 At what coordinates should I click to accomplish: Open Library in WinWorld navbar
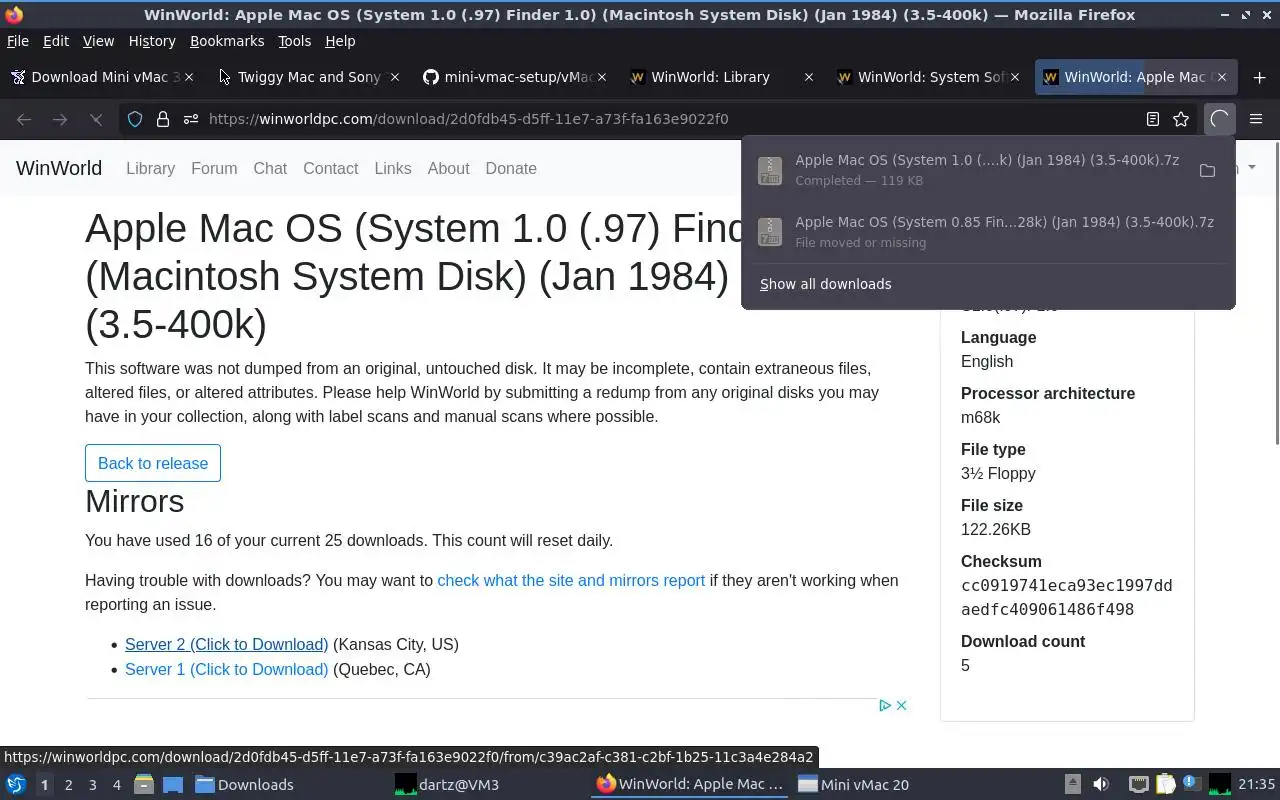(x=150, y=168)
